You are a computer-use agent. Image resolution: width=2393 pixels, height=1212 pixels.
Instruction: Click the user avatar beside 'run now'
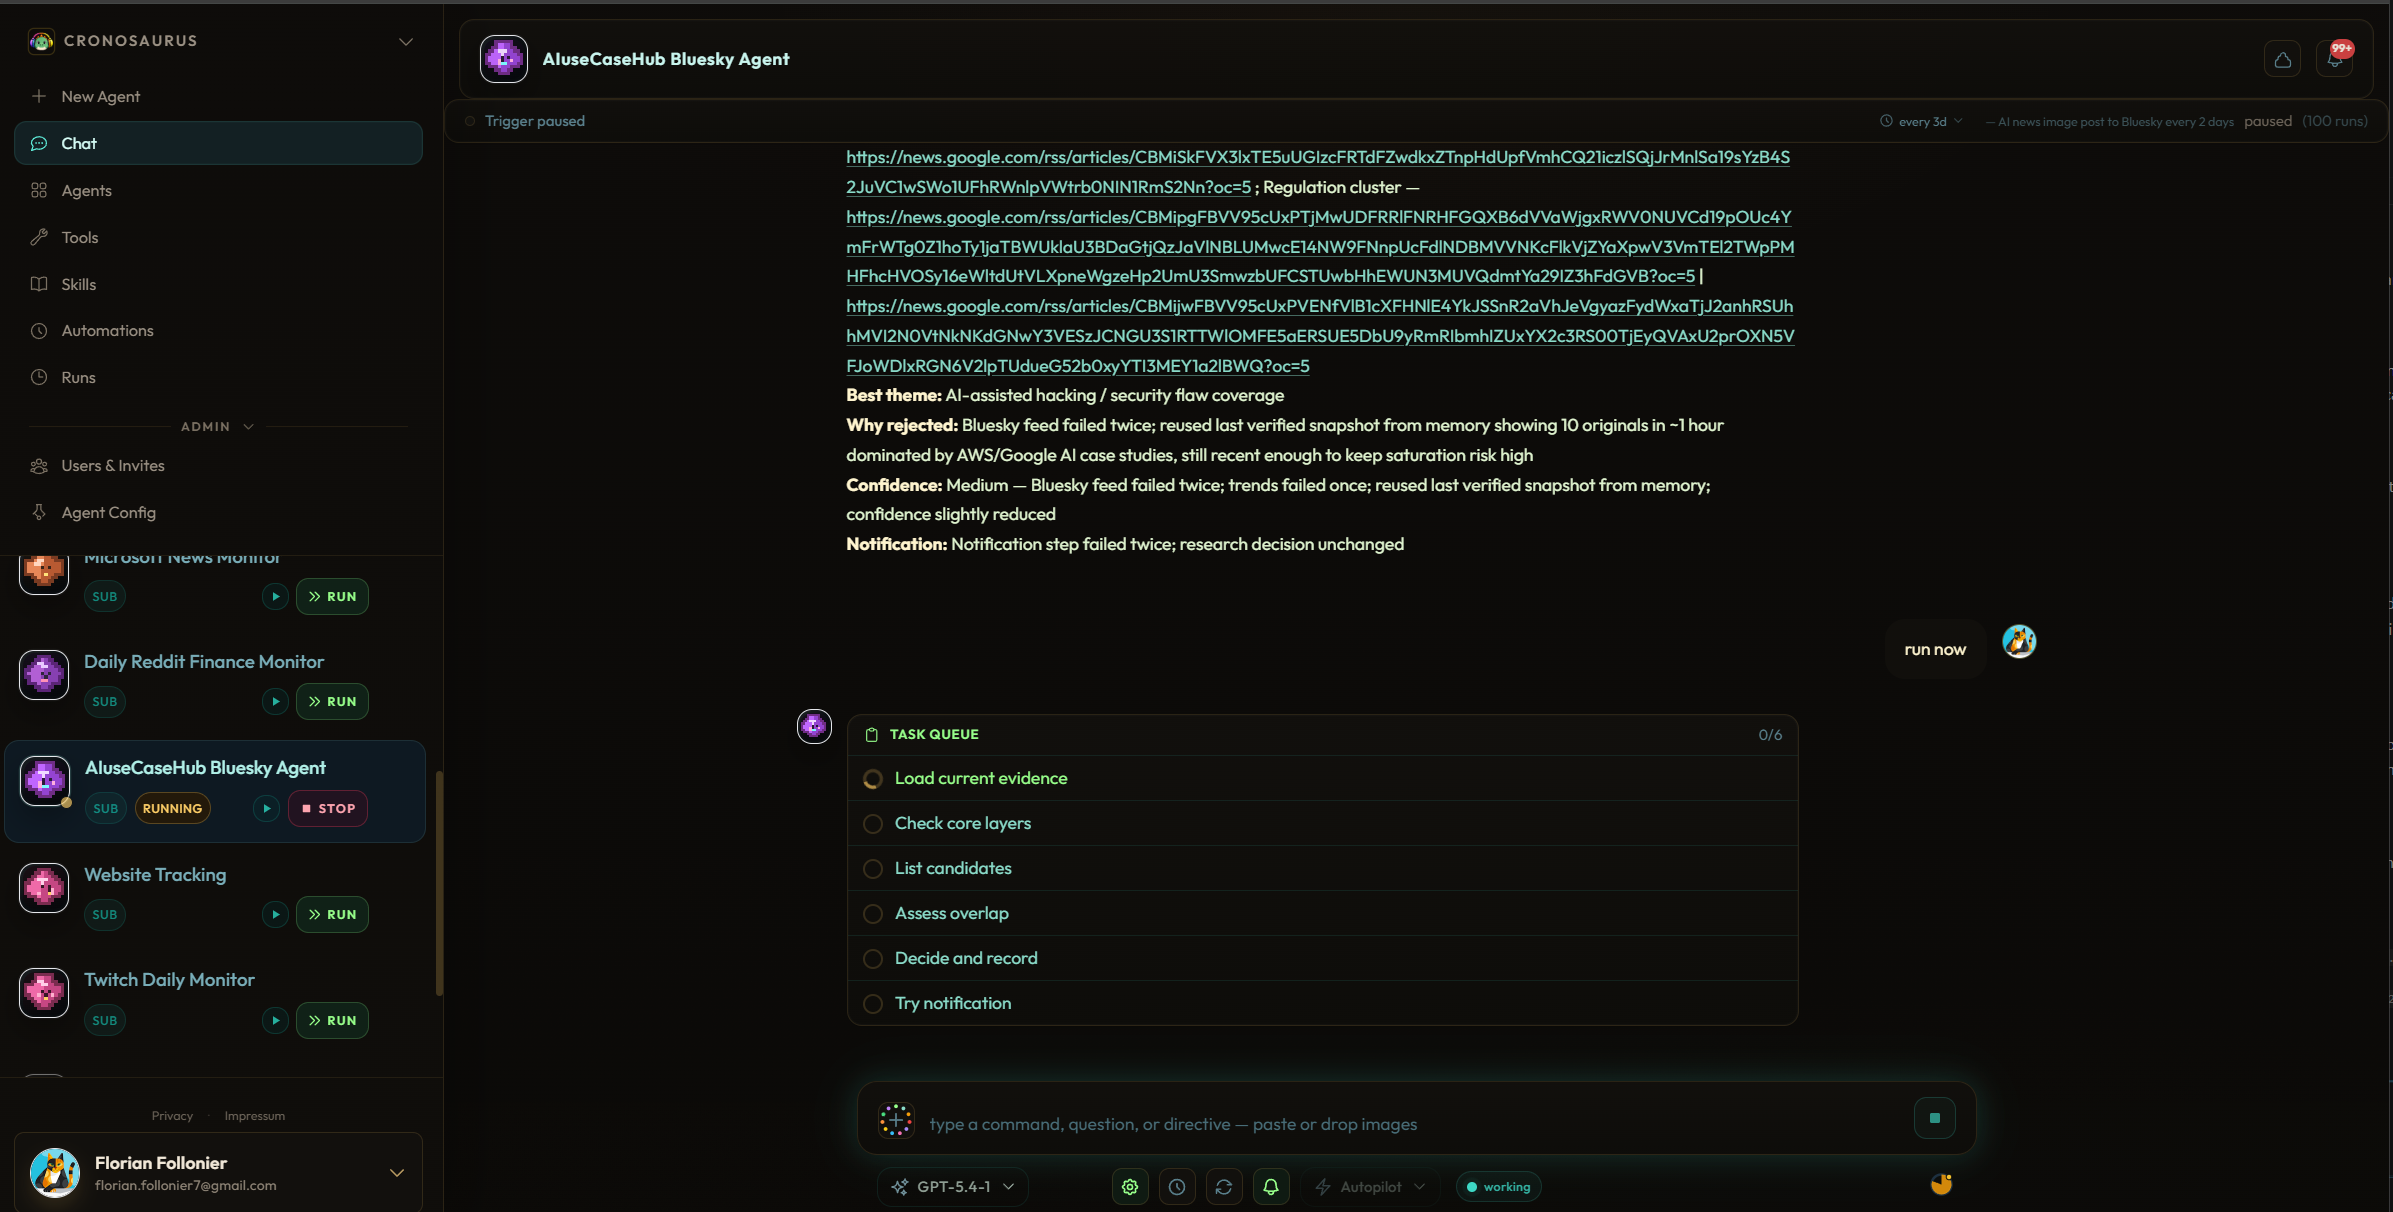(x=2019, y=641)
